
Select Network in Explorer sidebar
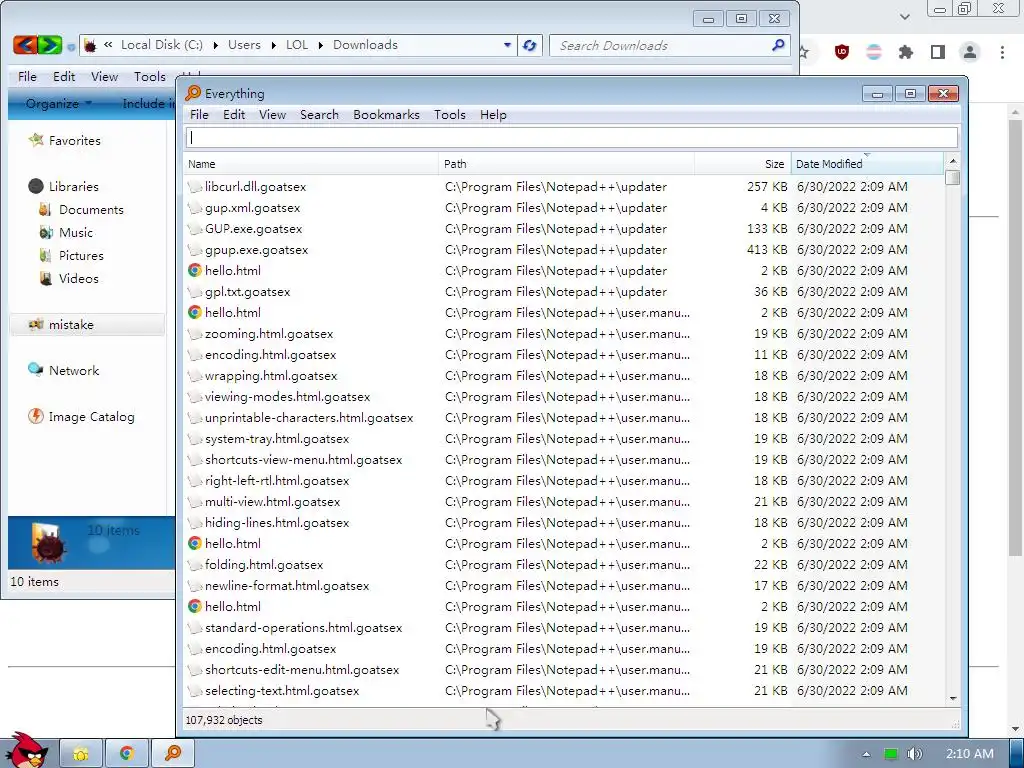64,370
